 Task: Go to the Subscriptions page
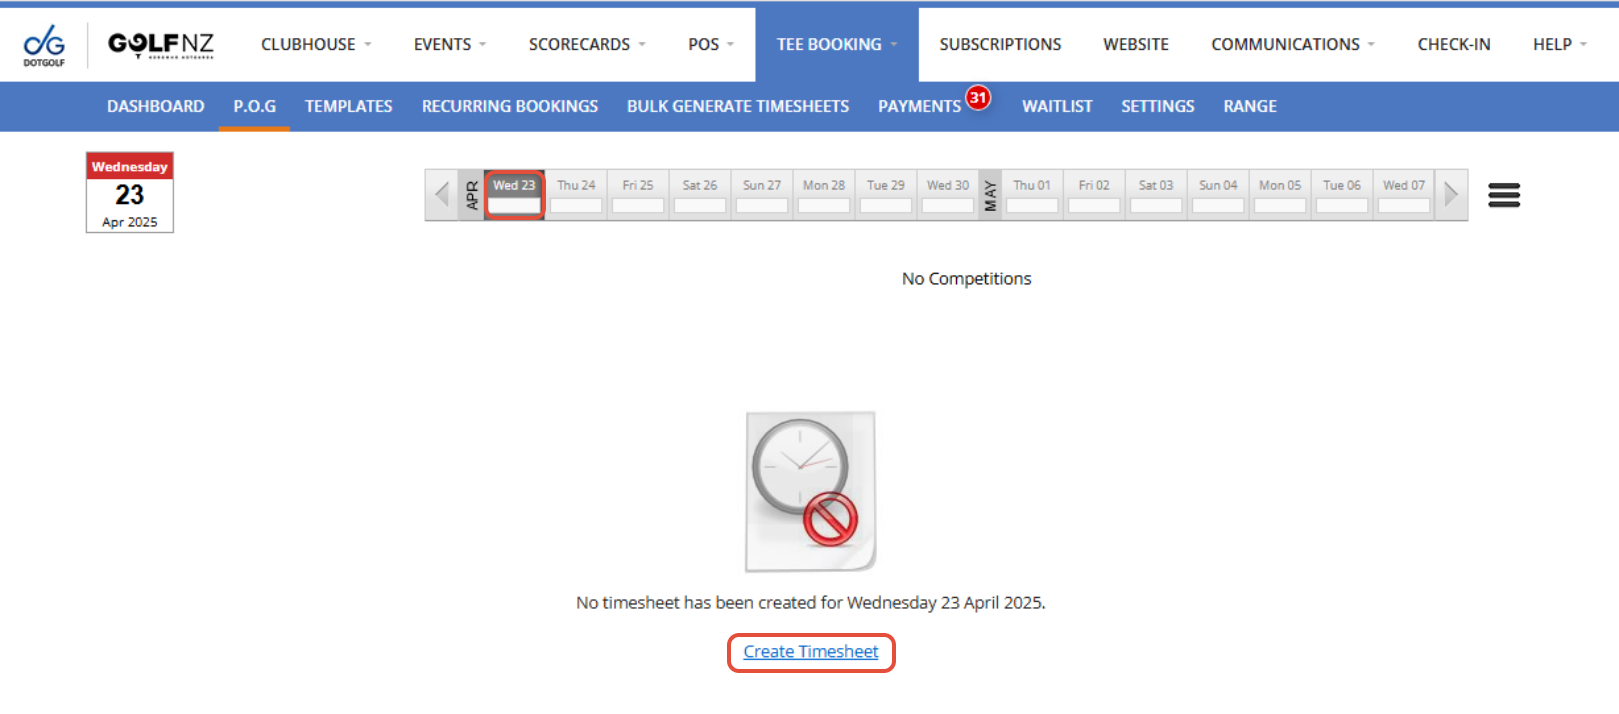tap(1000, 45)
